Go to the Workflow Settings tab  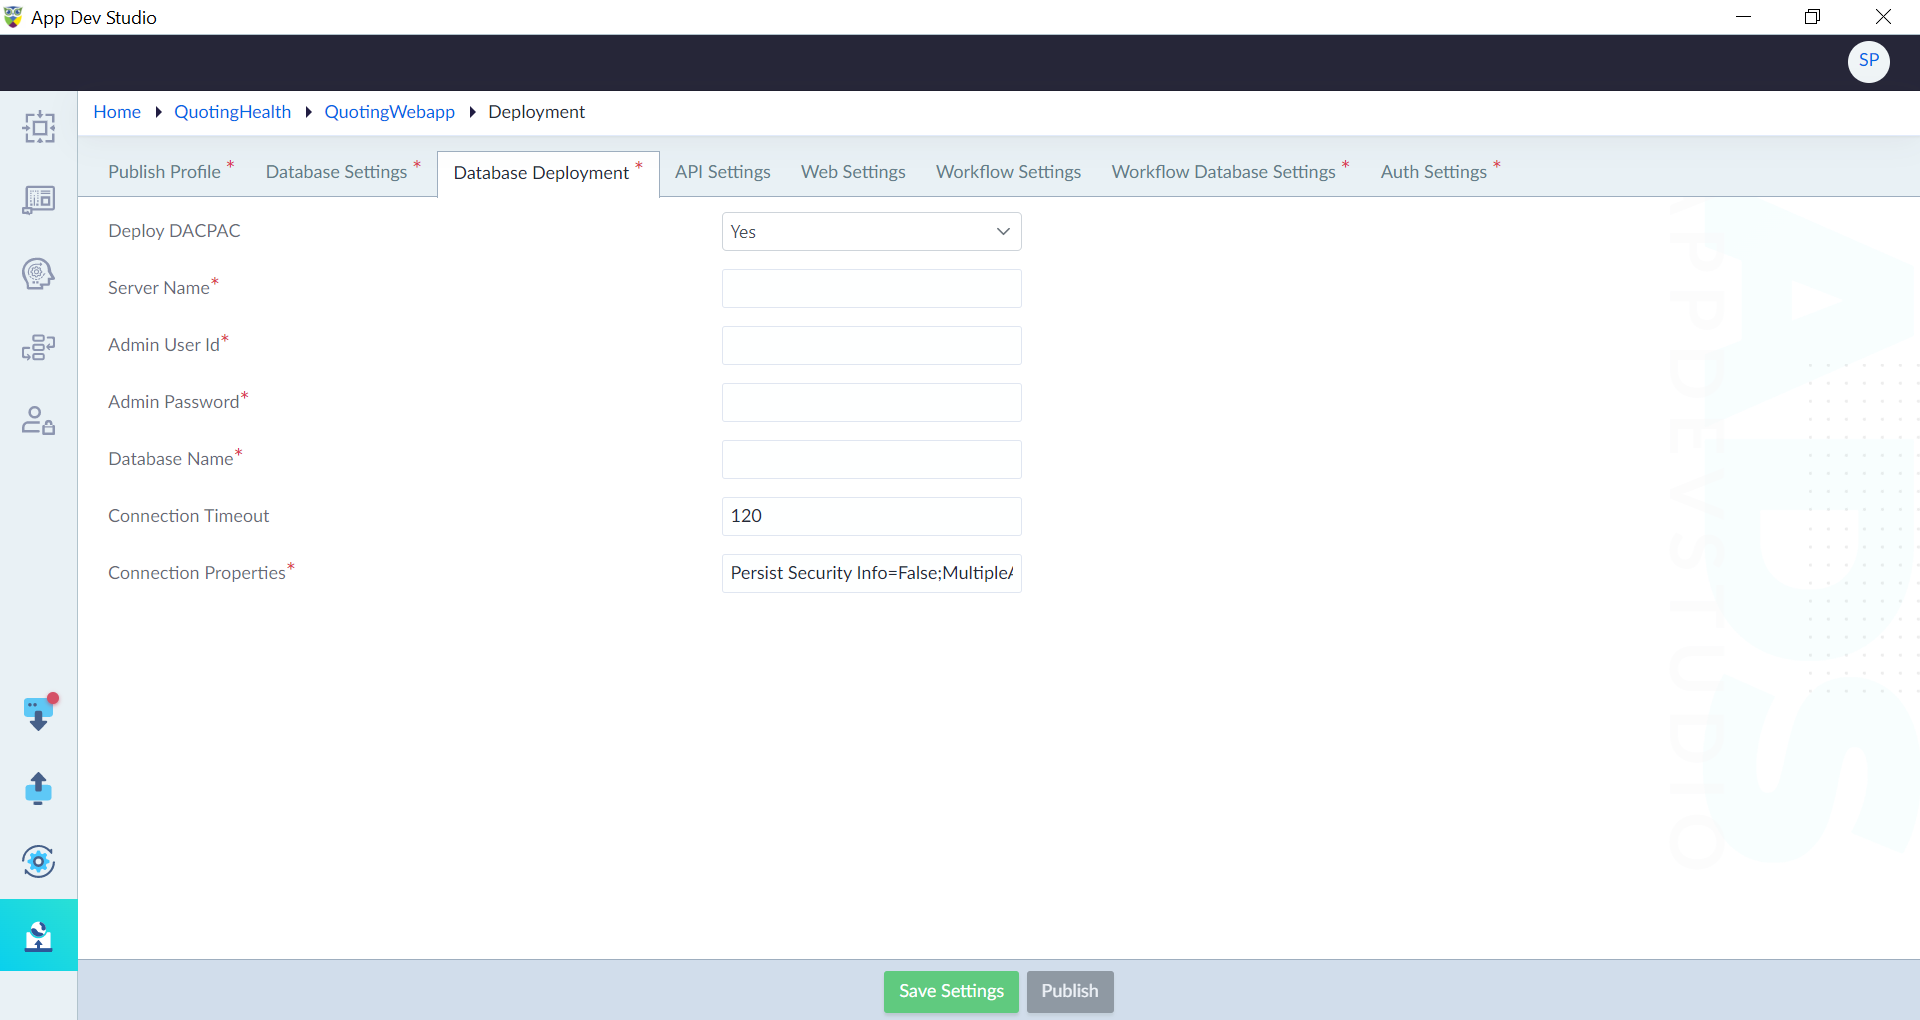pyautogui.click(x=1008, y=172)
